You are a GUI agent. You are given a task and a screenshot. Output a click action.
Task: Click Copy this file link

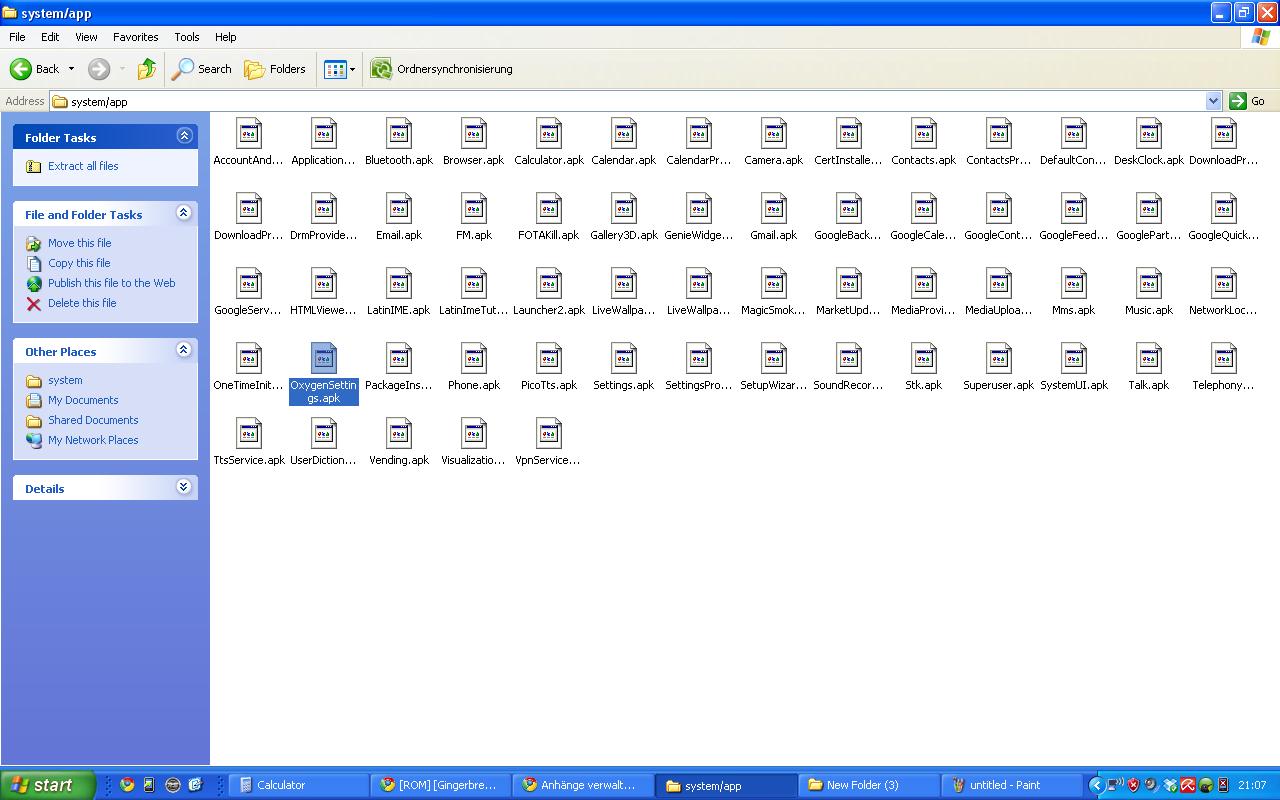tap(79, 263)
